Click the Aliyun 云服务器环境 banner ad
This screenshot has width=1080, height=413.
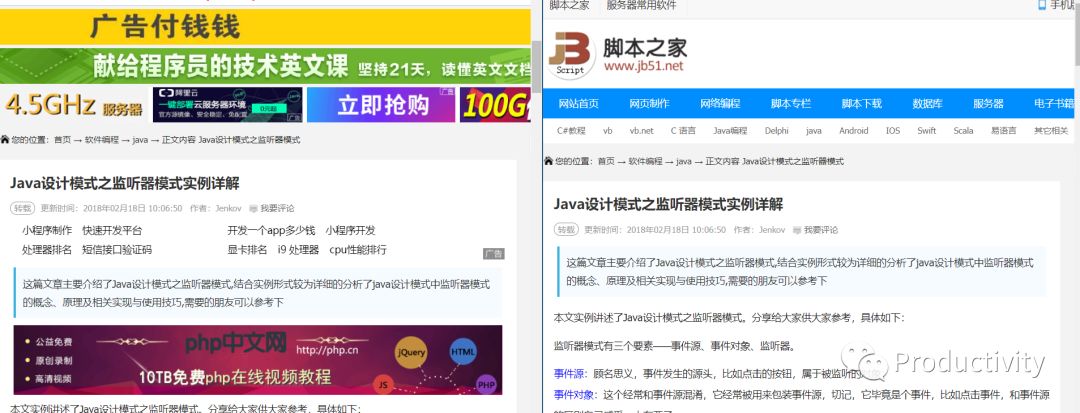coord(228,105)
